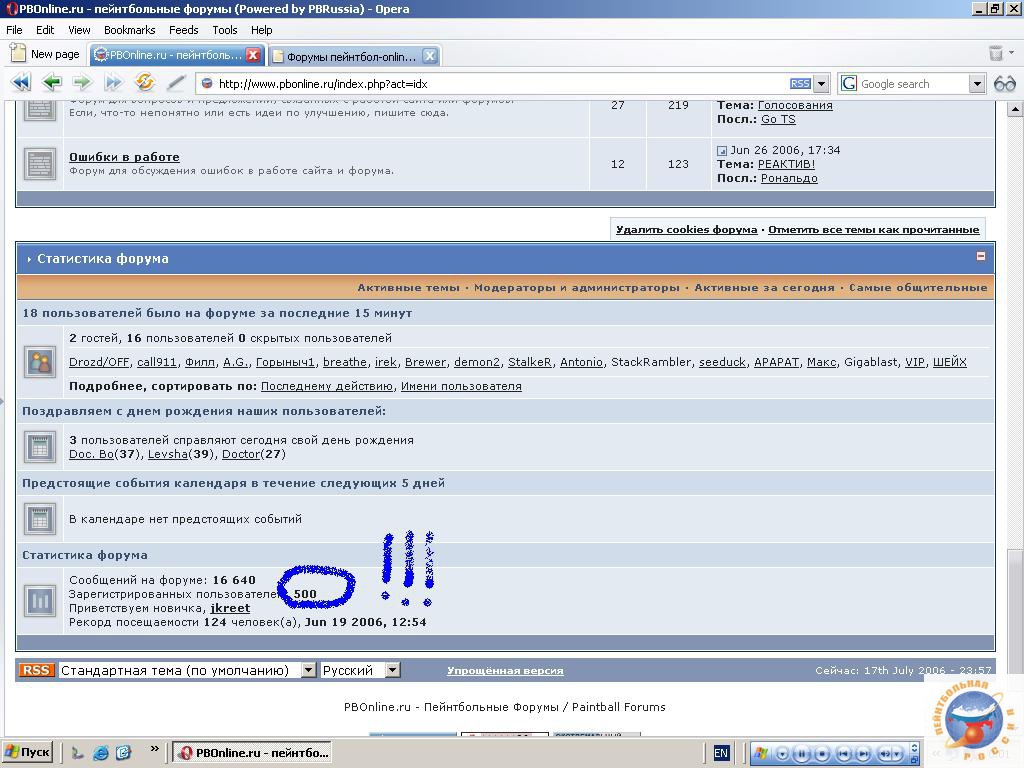
Task: Click the Google icon in search box
Action: (x=848, y=84)
